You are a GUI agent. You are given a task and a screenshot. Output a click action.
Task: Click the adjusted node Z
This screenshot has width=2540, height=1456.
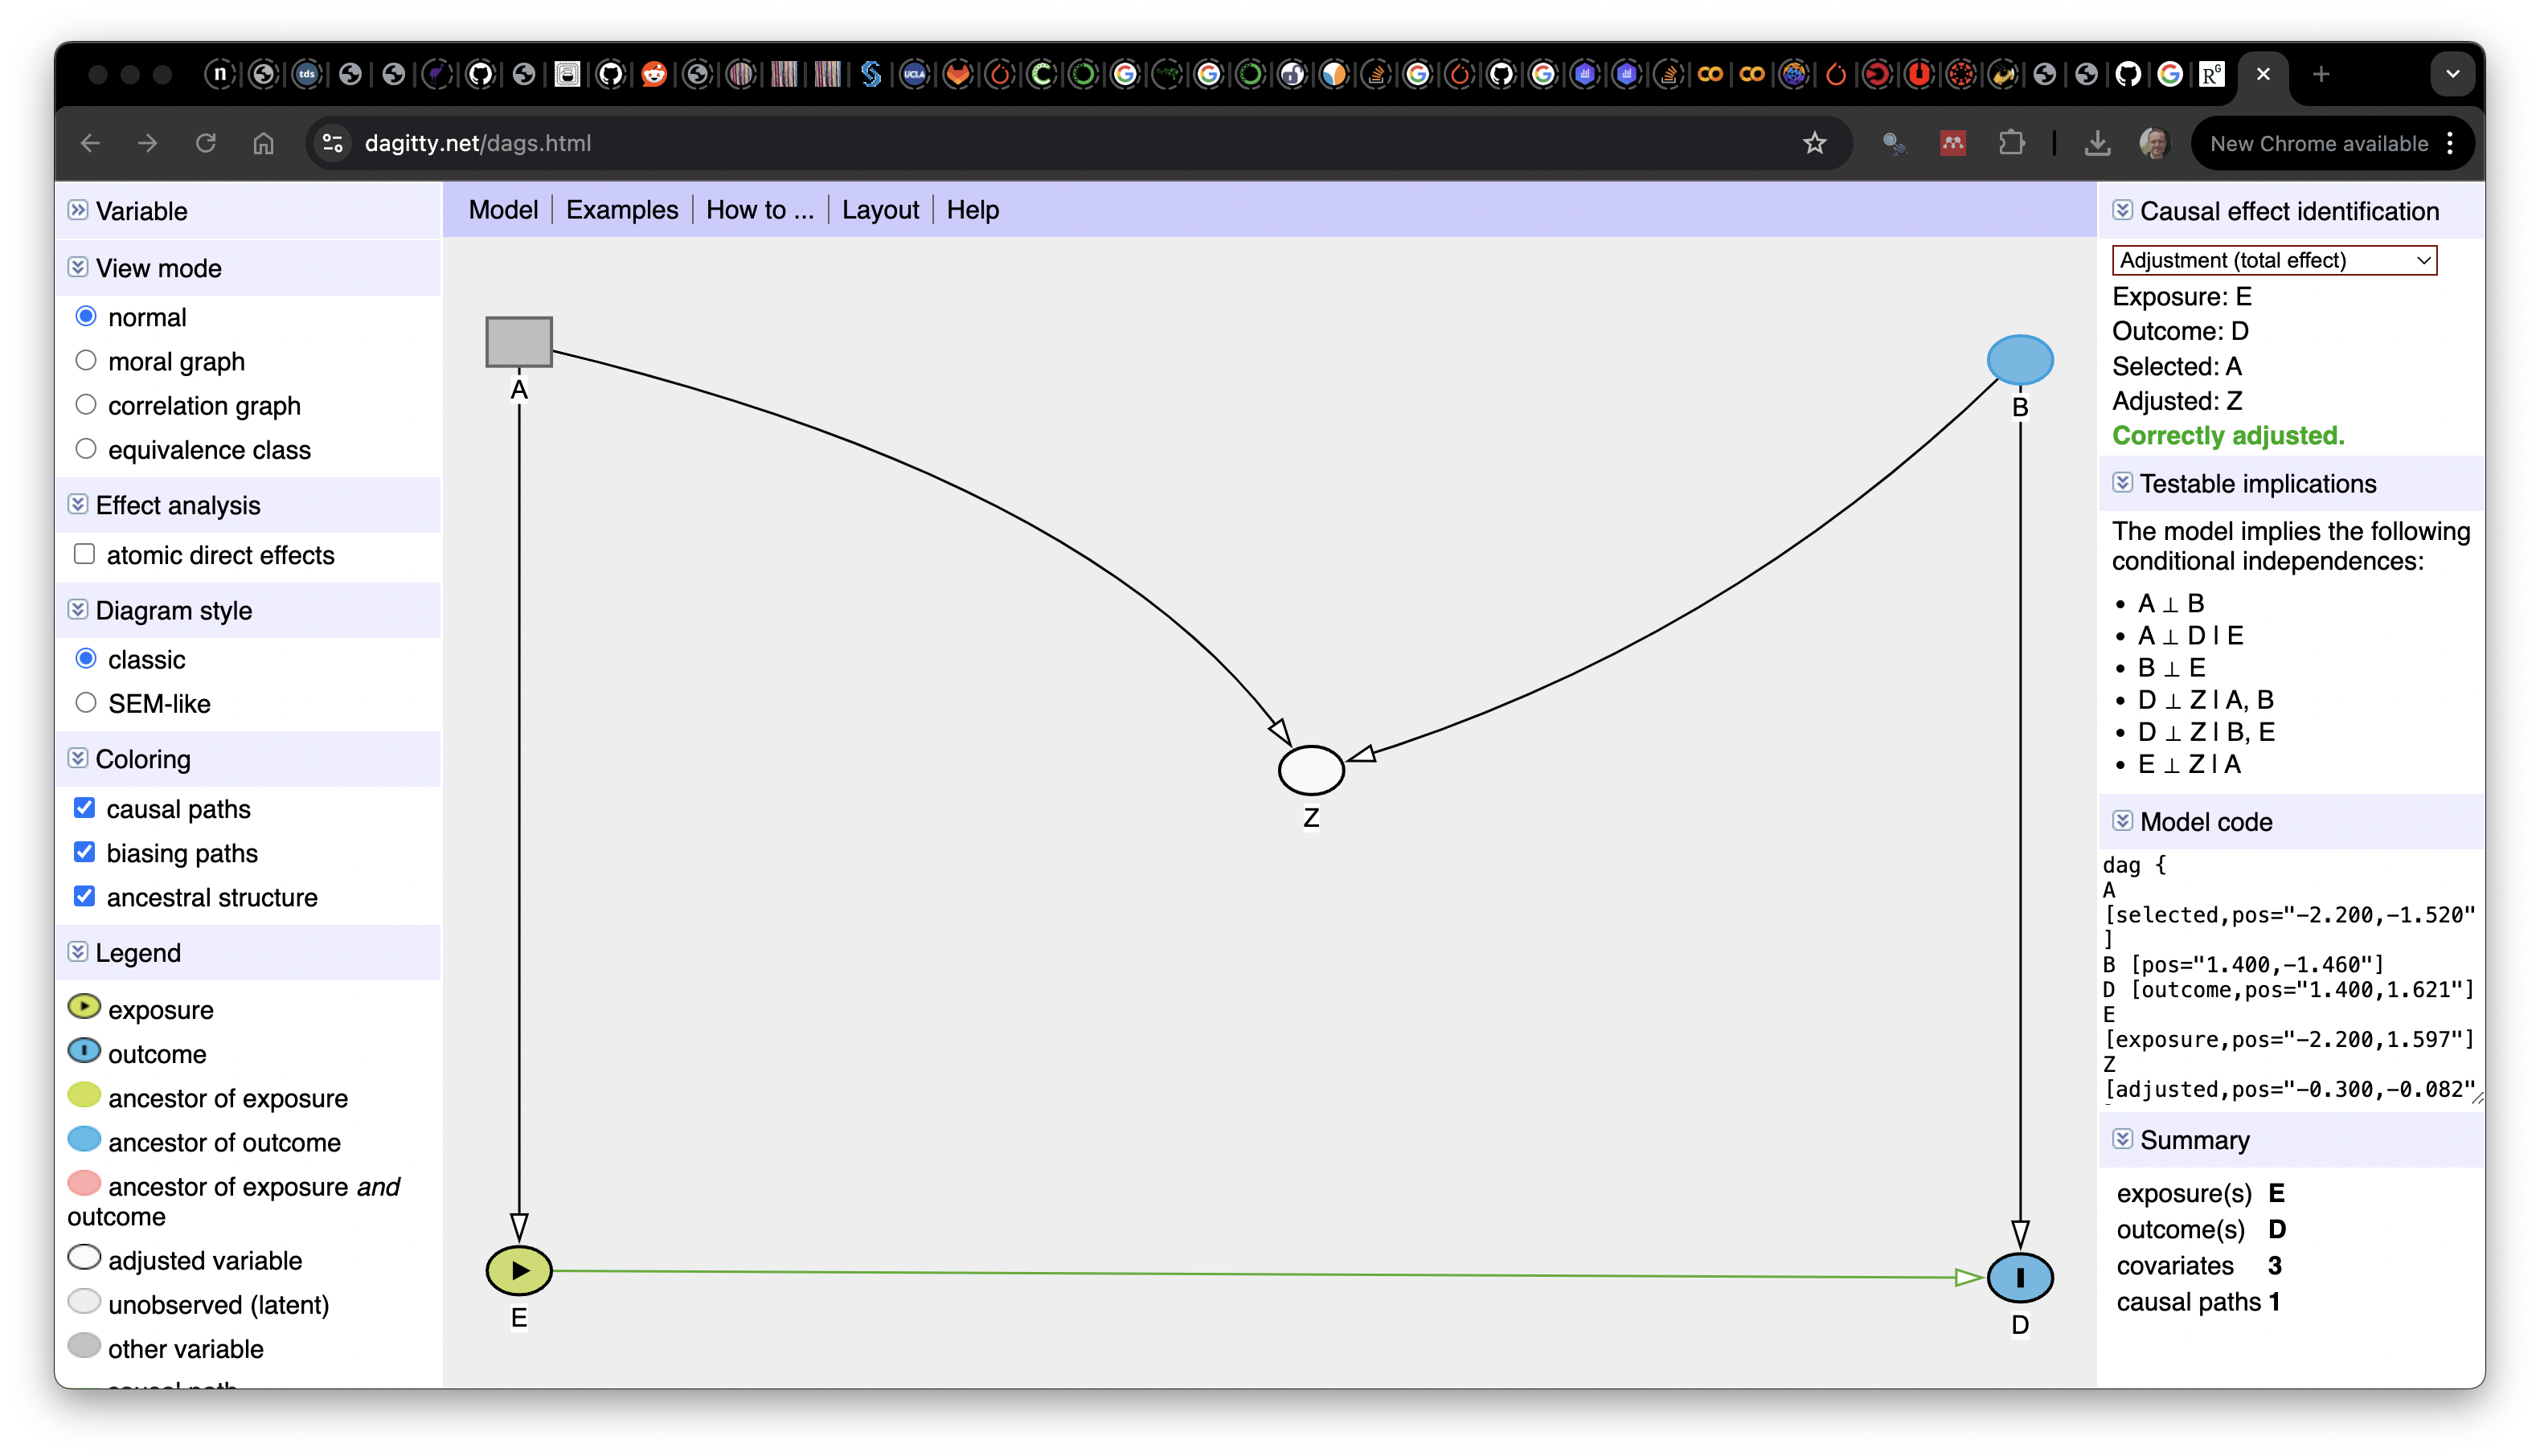(1311, 770)
